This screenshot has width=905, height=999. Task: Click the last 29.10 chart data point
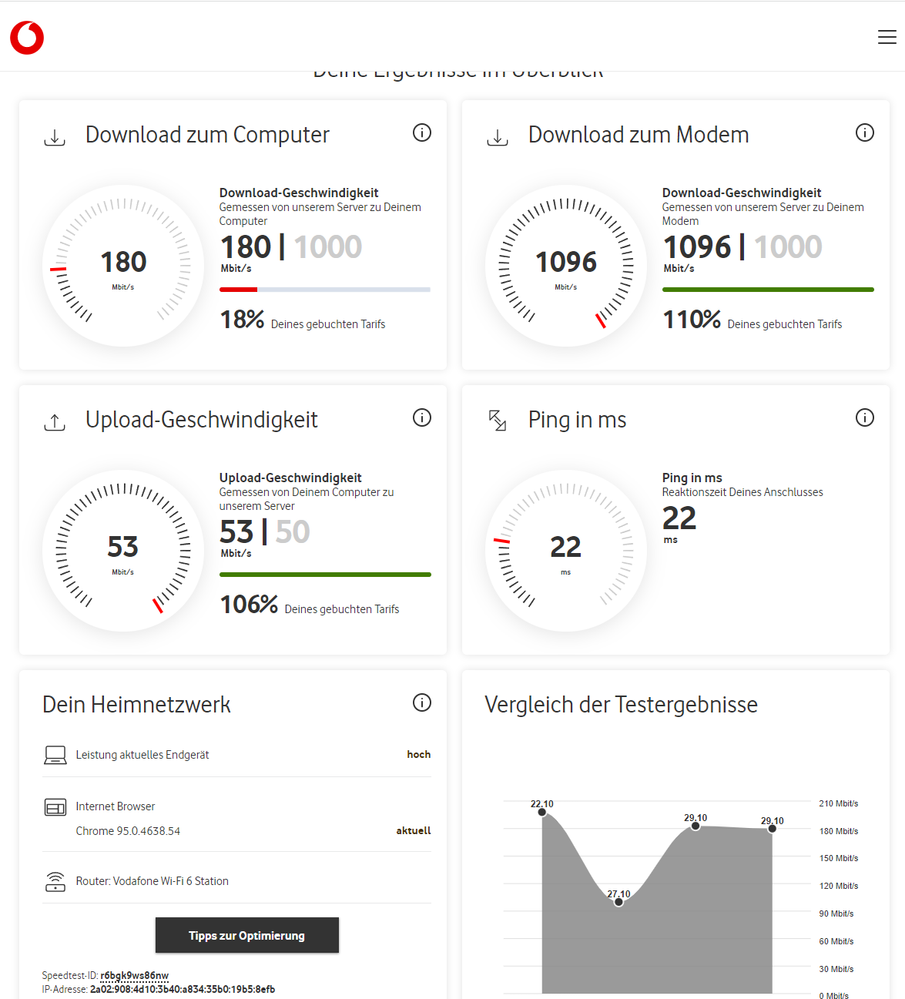772,828
